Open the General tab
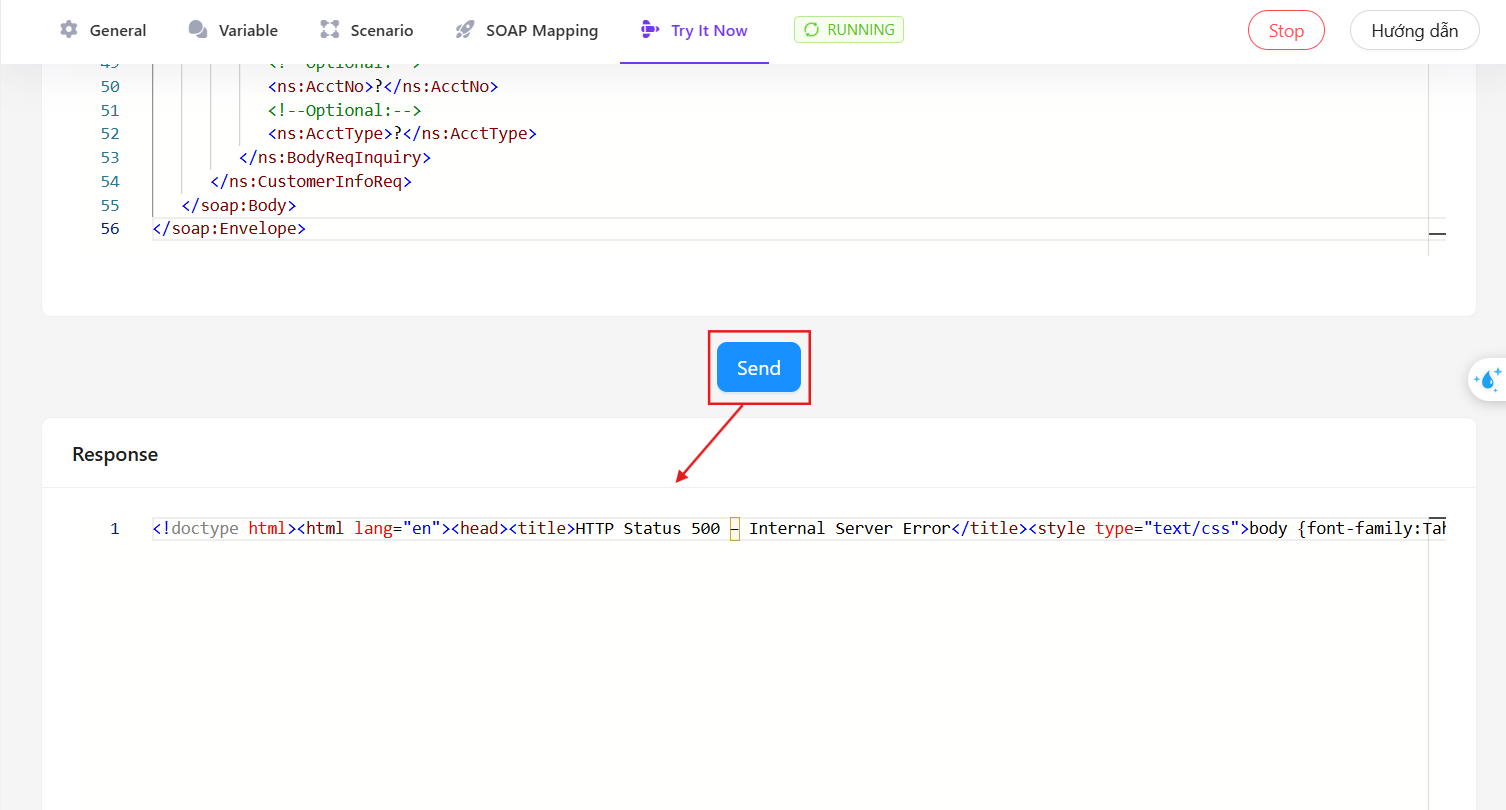The height and width of the screenshot is (810, 1506). (x=103, y=30)
